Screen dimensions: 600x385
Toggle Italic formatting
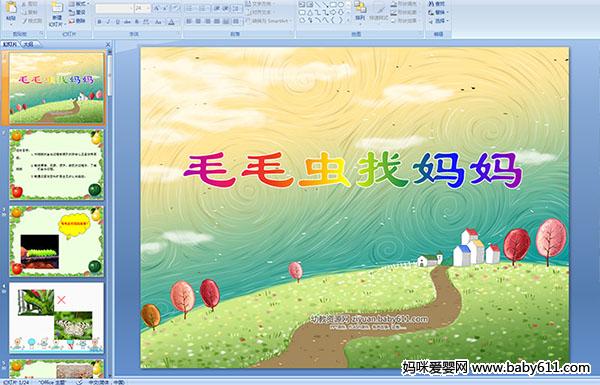coord(108,22)
